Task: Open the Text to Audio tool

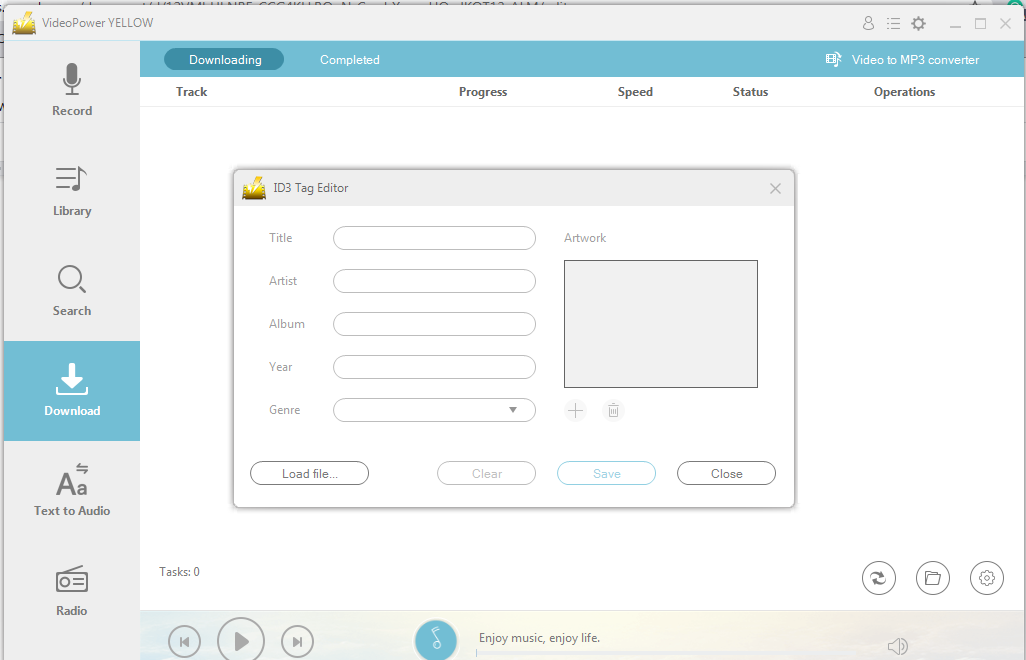Action: [x=71, y=490]
